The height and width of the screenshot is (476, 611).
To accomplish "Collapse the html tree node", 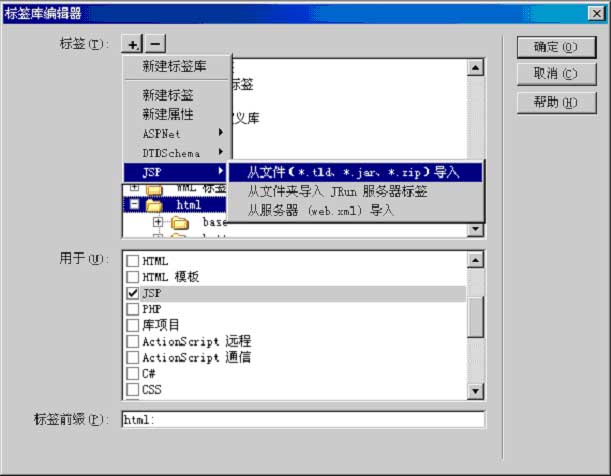I will coord(134,204).
